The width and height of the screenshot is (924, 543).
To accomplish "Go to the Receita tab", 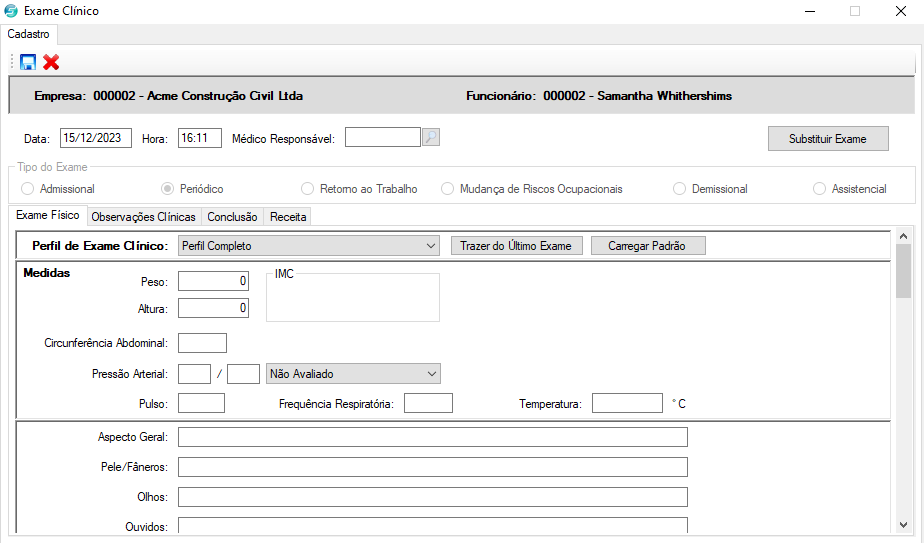I will (x=288, y=217).
